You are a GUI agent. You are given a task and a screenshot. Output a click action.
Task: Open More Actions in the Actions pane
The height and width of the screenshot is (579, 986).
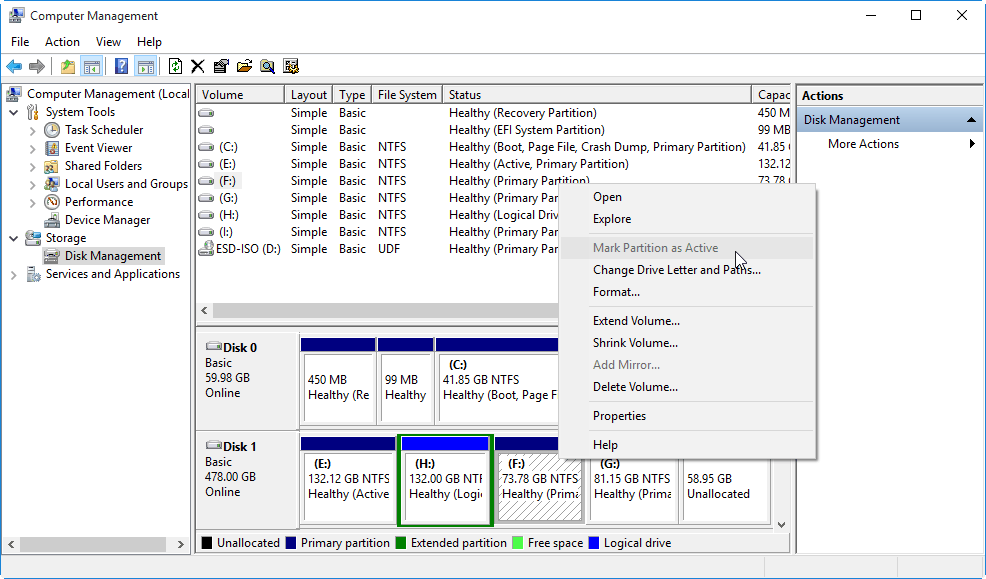tap(861, 143)
